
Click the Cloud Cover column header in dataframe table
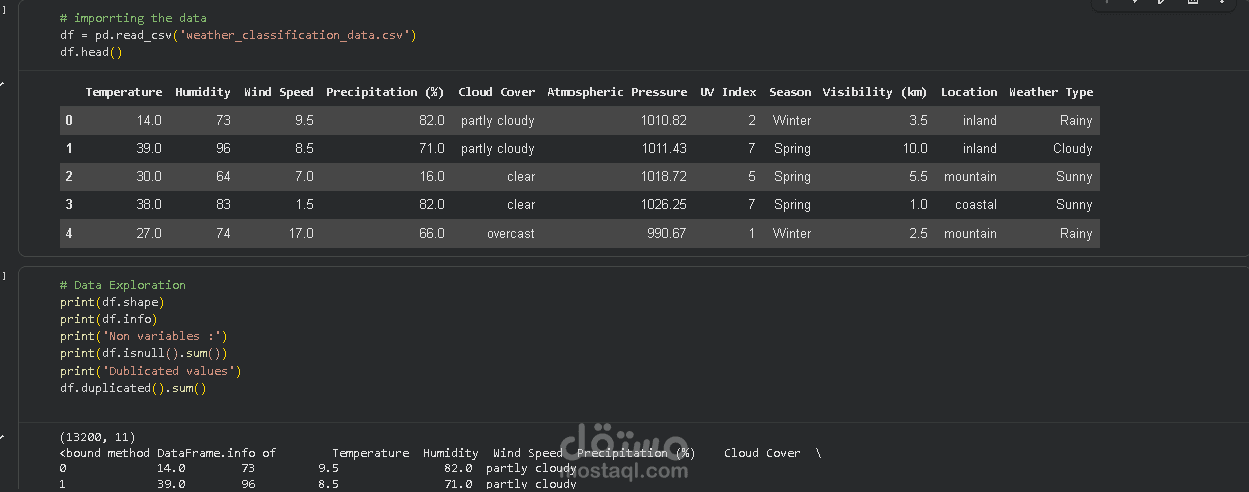497,92
